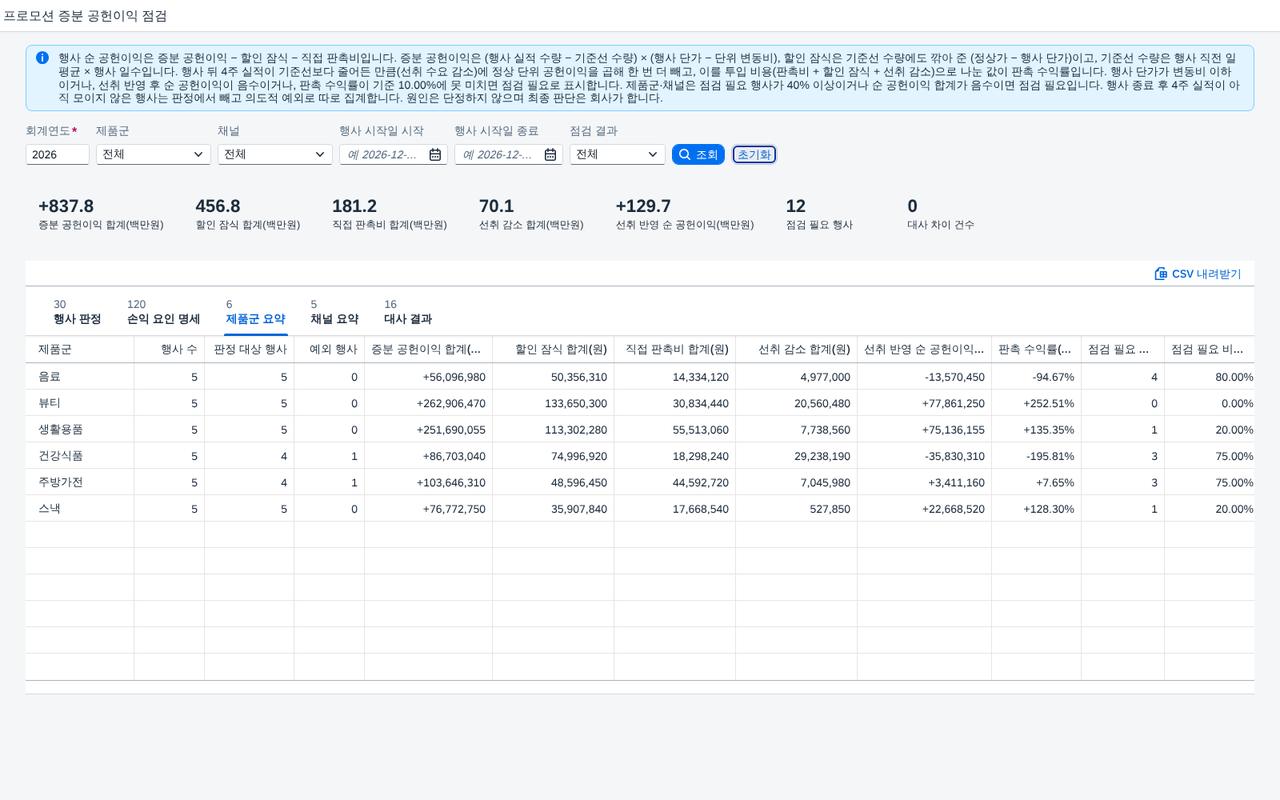The width and height of the screenshot is (1280, 800).
Task: Click the CSV download icon
Action: click(x=1161, y=274)
